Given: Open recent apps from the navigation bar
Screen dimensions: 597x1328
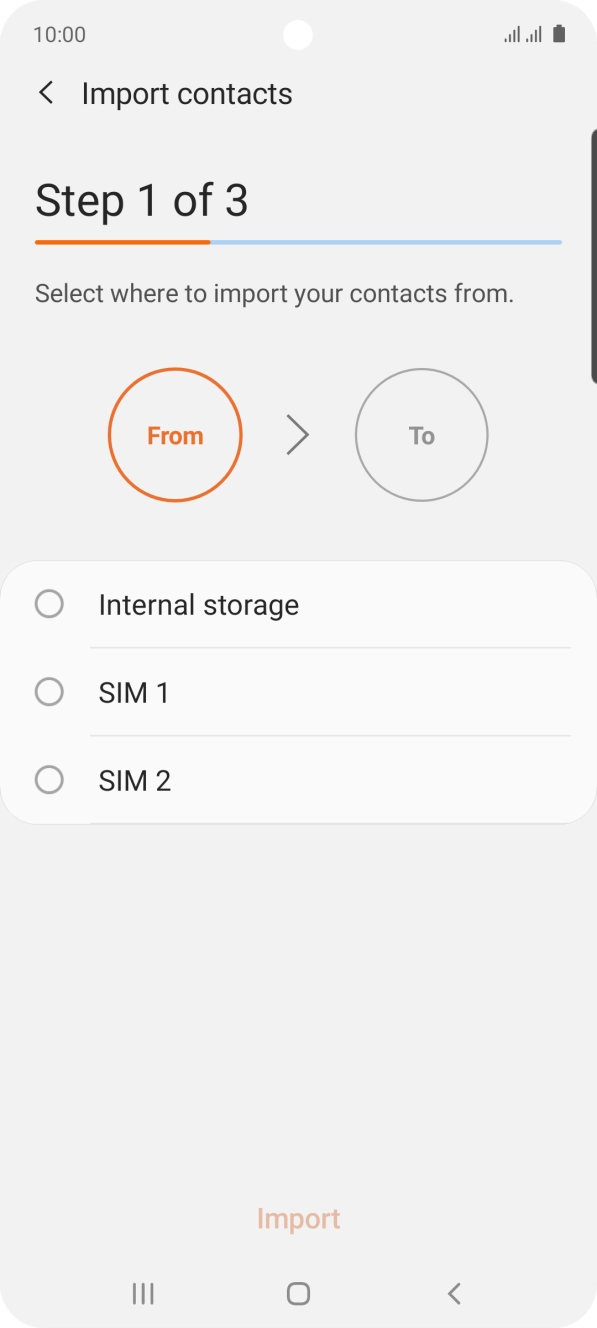Looking at the screenshot, I should coord(143,1293).
